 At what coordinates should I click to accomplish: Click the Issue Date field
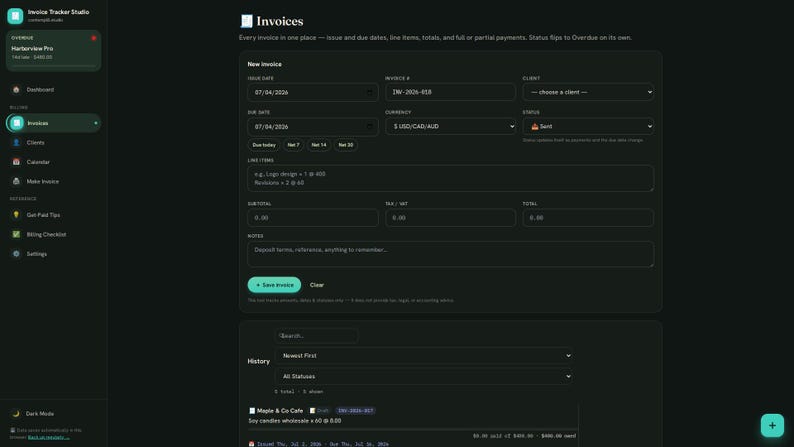coord(312,92)
